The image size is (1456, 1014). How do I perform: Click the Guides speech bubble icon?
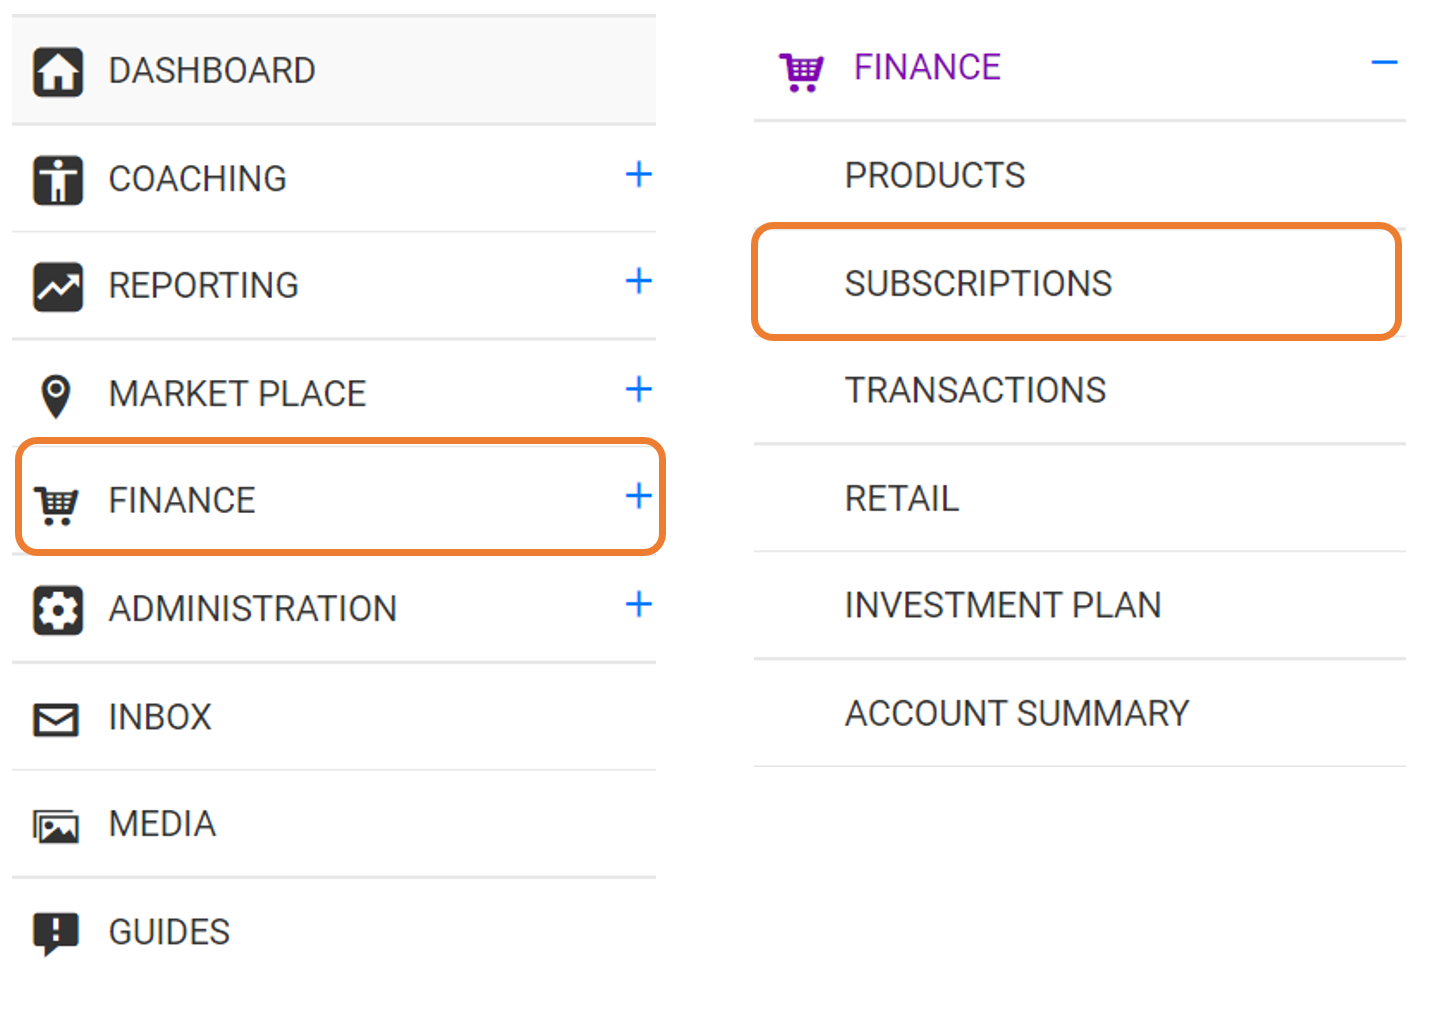56,934
